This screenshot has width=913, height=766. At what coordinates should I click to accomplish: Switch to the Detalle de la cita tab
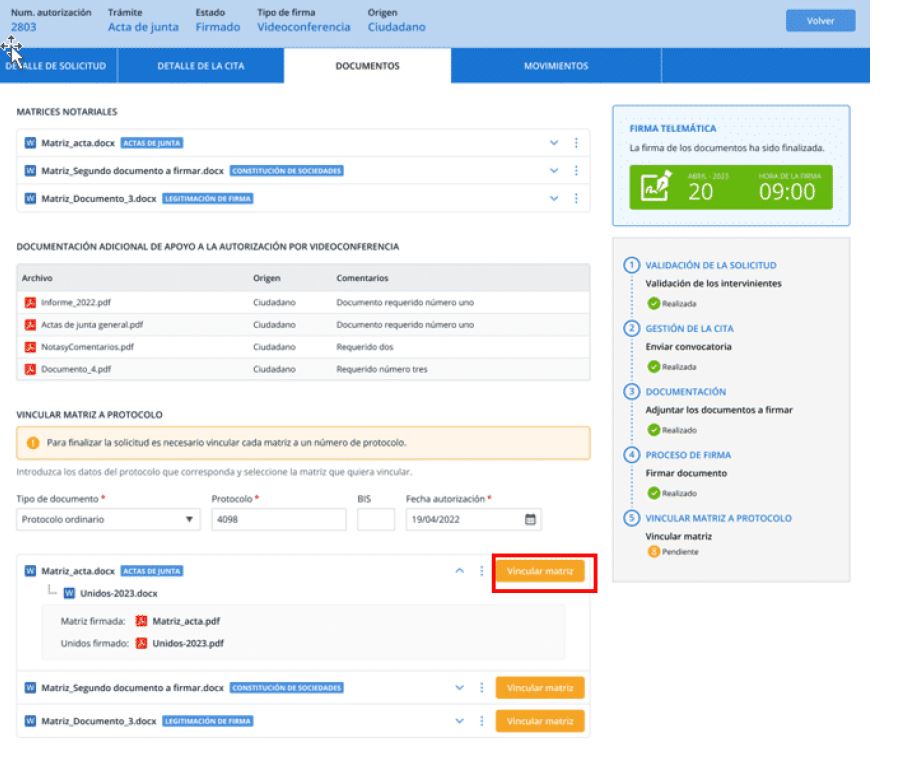200,66
